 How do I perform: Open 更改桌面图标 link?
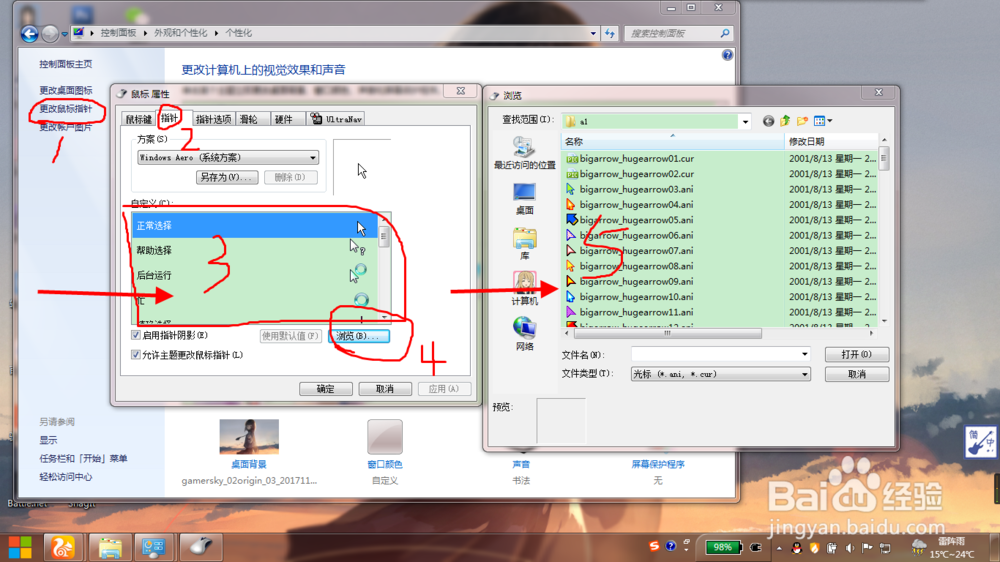click(x=66, y=90)
